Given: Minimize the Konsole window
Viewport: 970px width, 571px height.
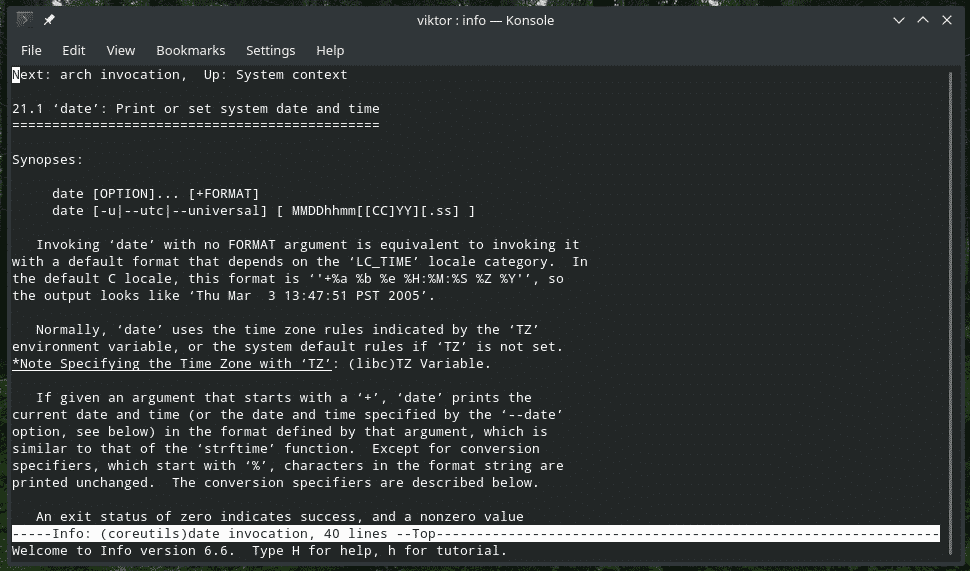Looking at the screenshot, I should (898, 20).
